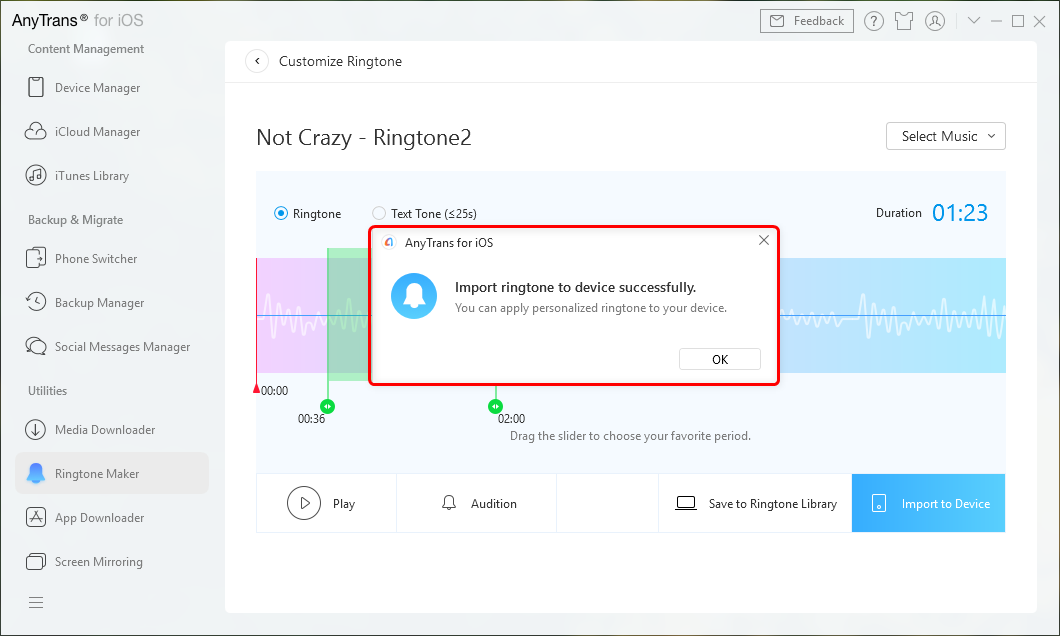Screen dimensions: 1060x636
Task: Click the Import to Device button
Action: (928, 503)
